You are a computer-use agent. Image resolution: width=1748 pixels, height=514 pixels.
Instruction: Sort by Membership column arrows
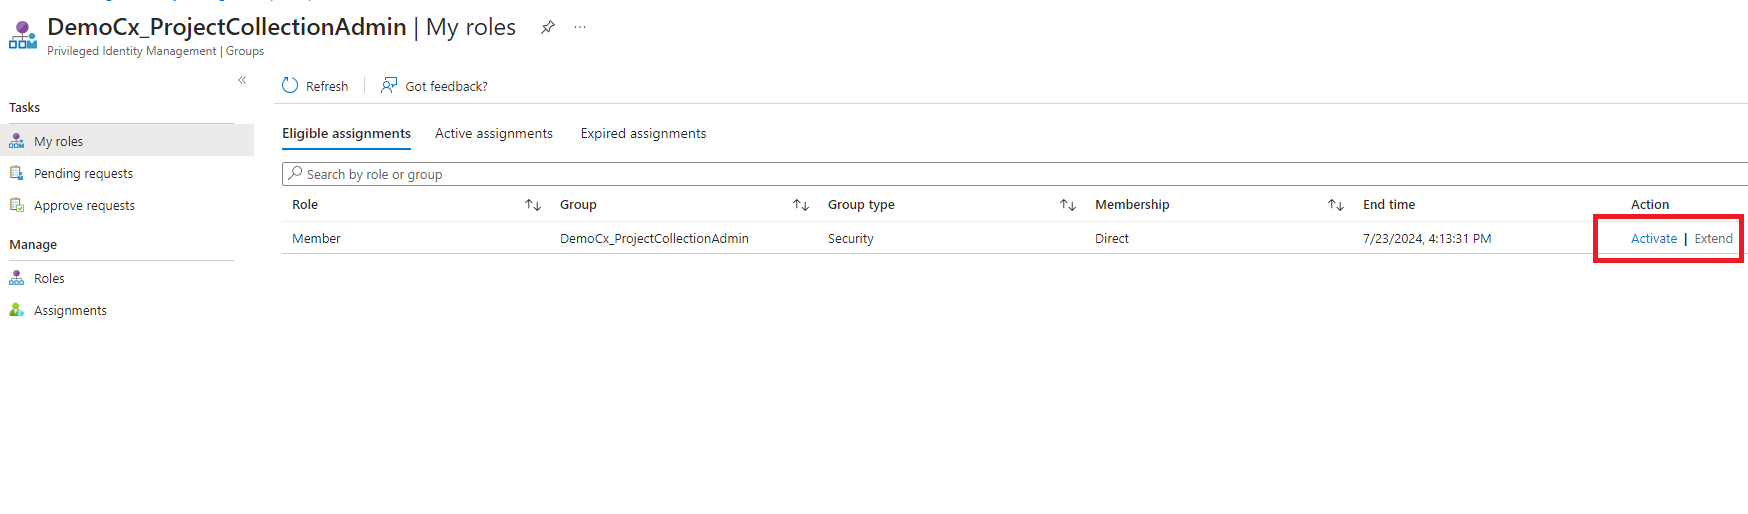click(x=1336, y=205)
